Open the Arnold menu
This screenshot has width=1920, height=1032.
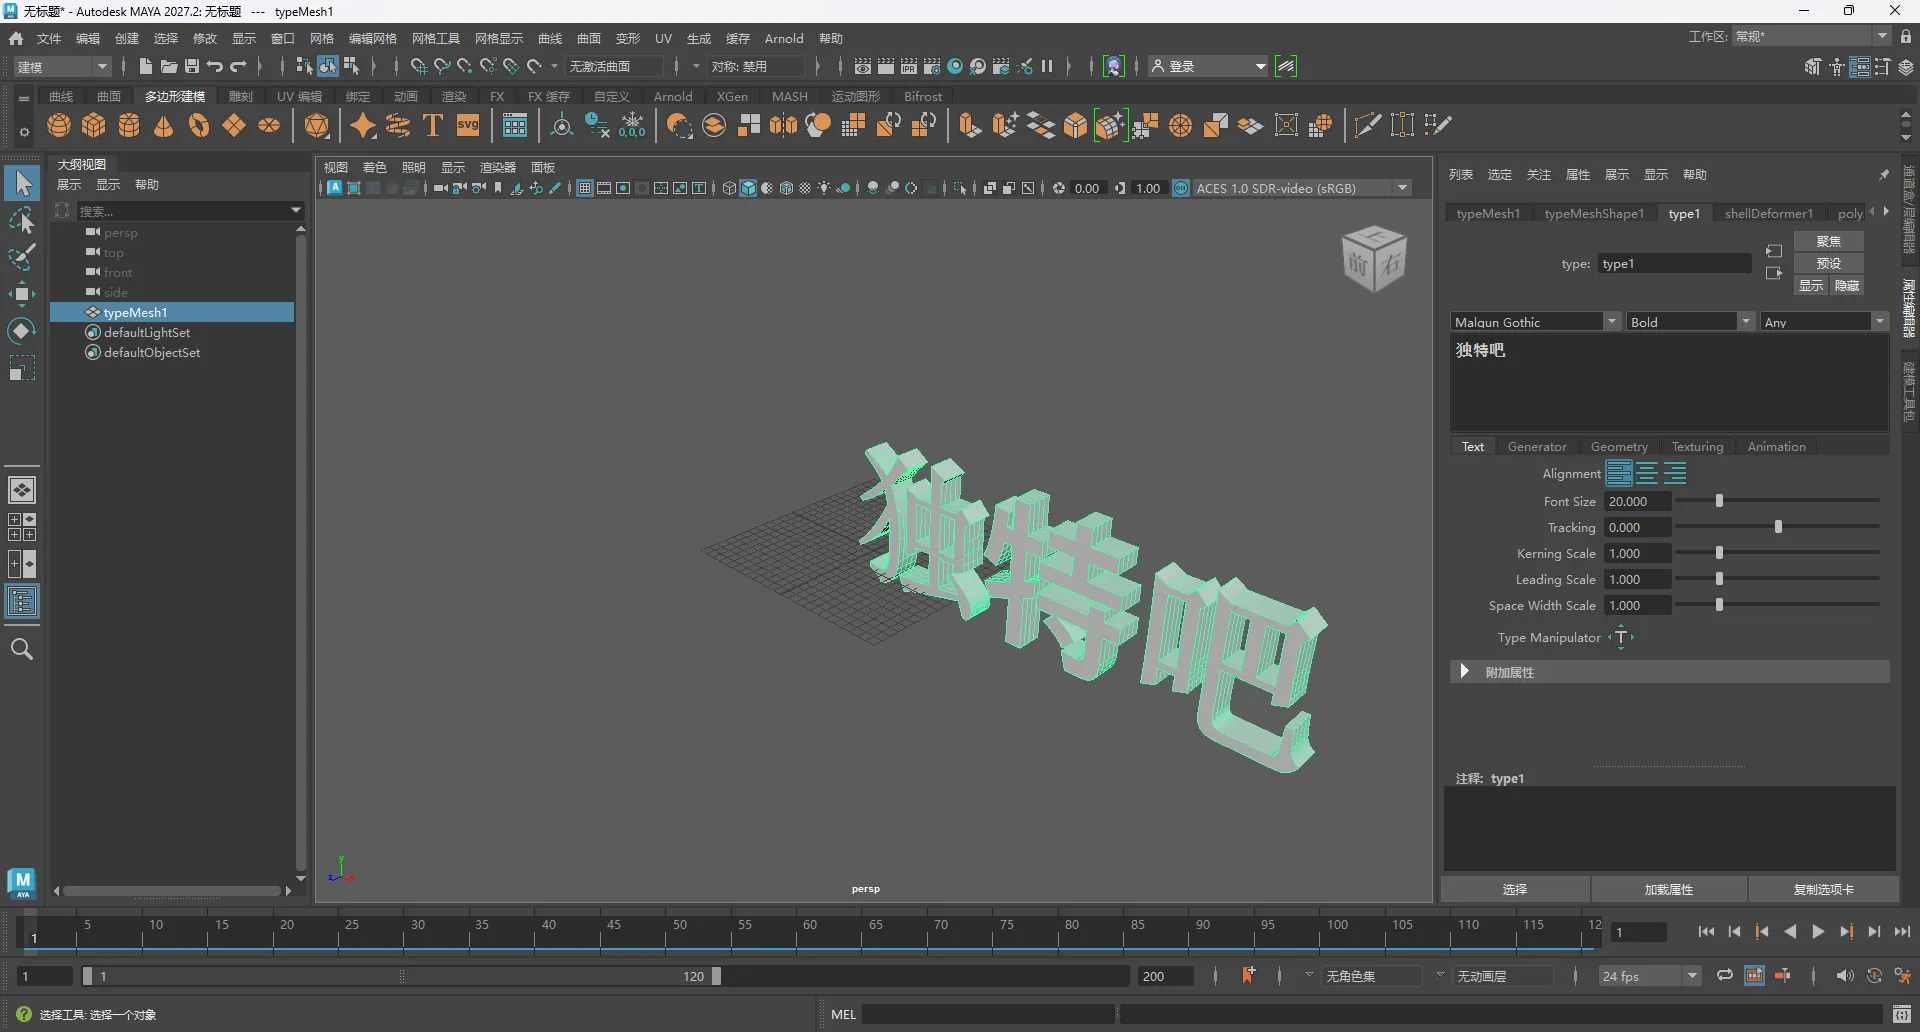pos(784,38)
